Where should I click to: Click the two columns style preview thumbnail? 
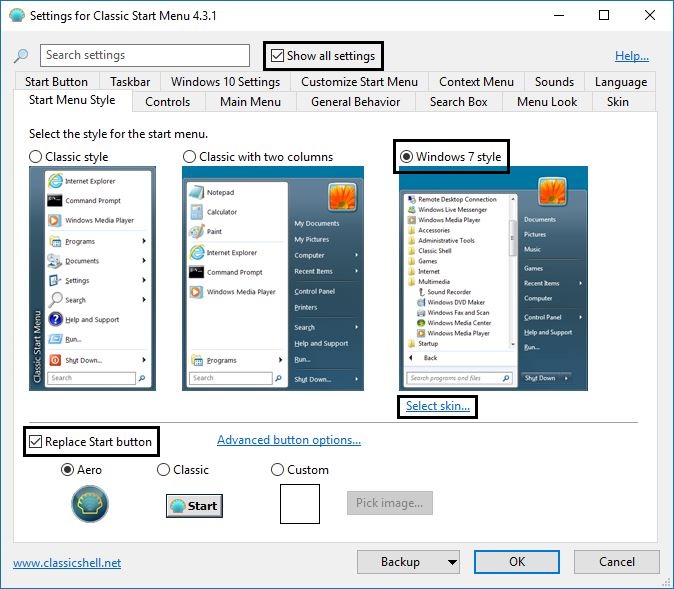pos(273,279)
